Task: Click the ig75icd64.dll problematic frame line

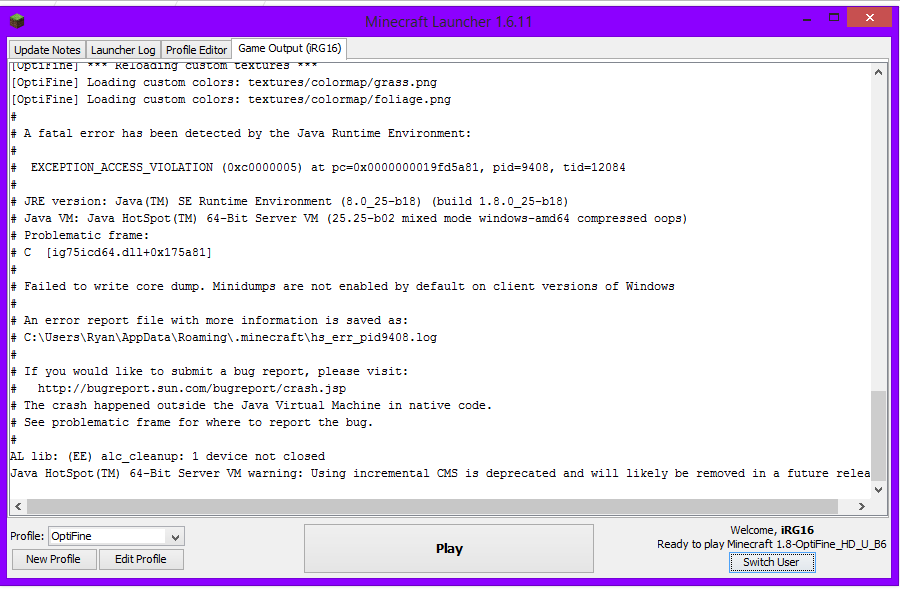Action: click(111, 253)
